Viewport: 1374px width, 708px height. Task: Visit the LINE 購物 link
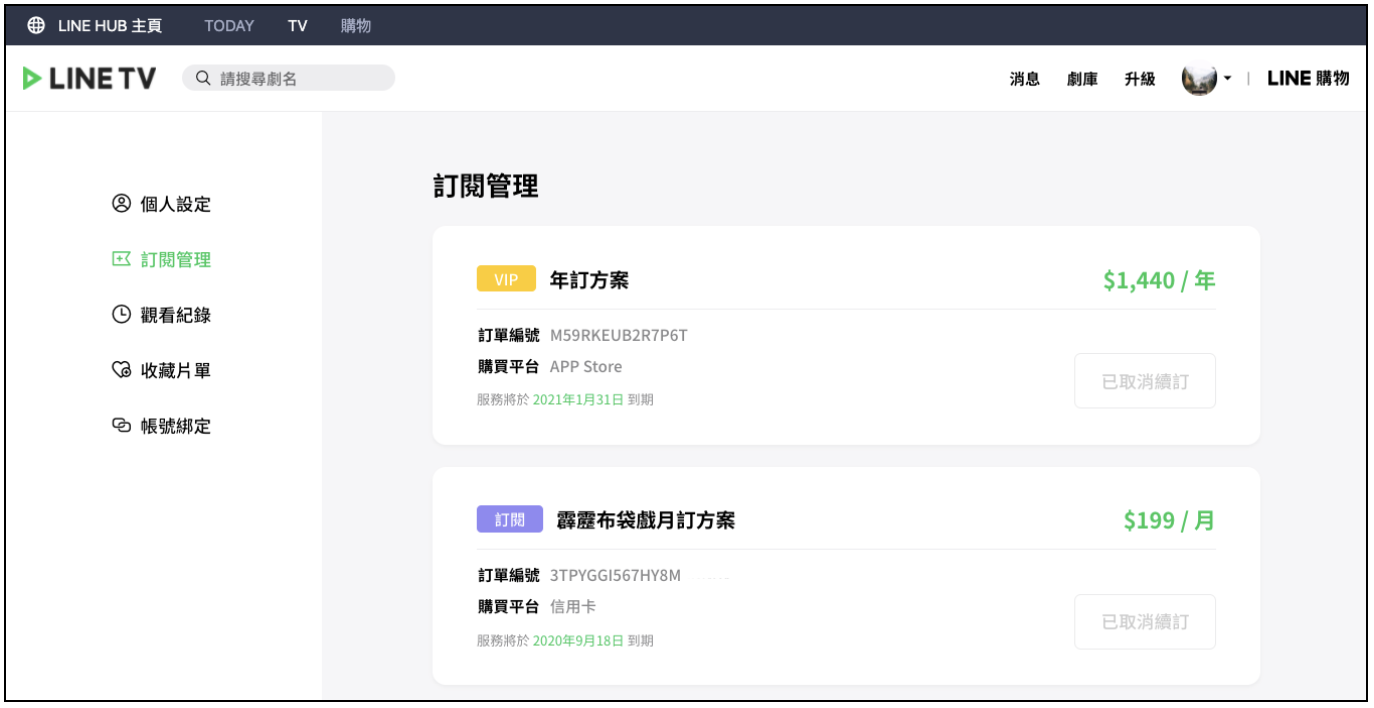(x=1308, y=79)
